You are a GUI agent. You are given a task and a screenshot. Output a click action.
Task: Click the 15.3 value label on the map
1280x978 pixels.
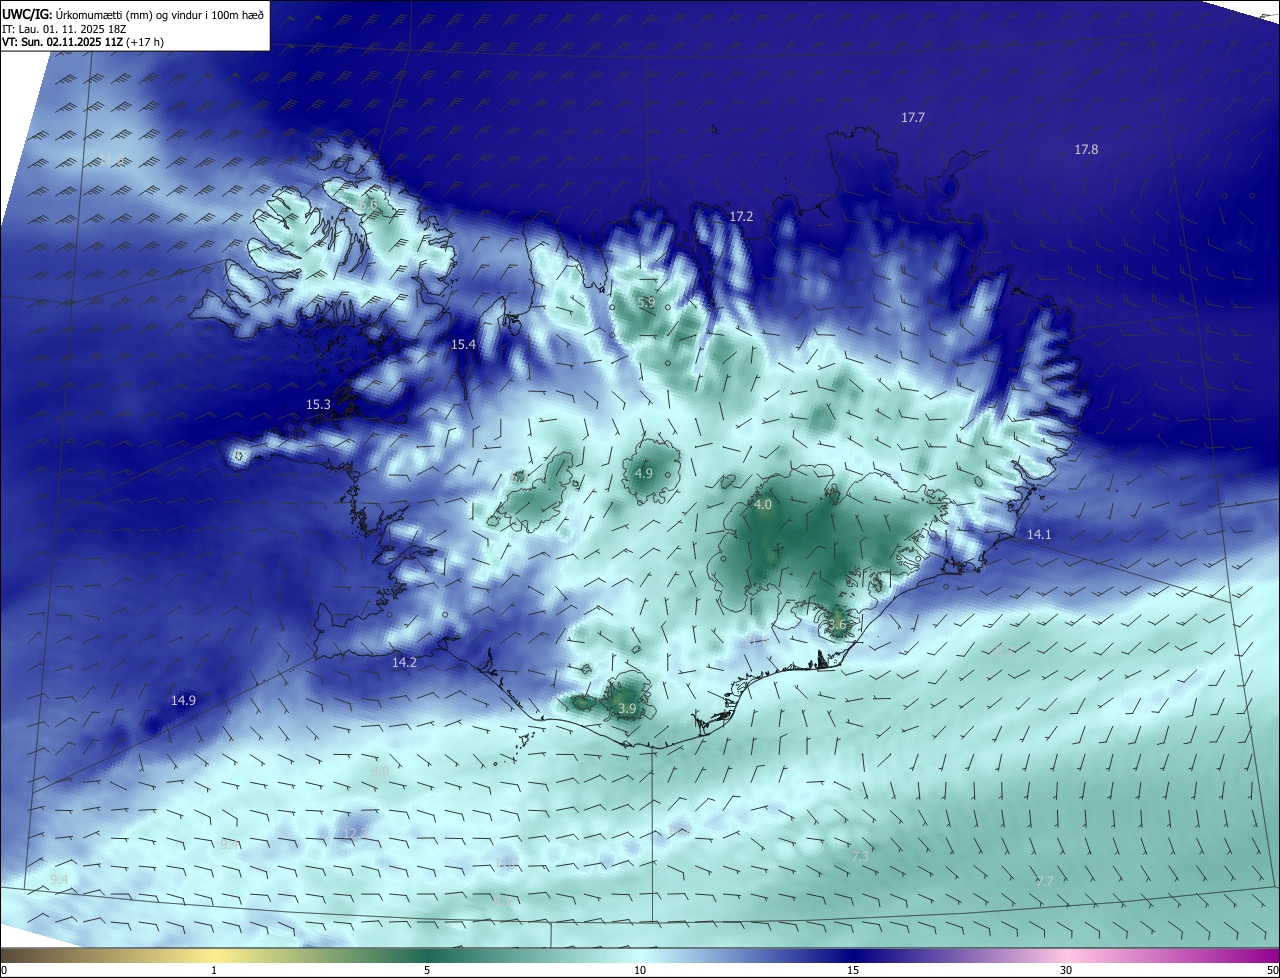318,405
